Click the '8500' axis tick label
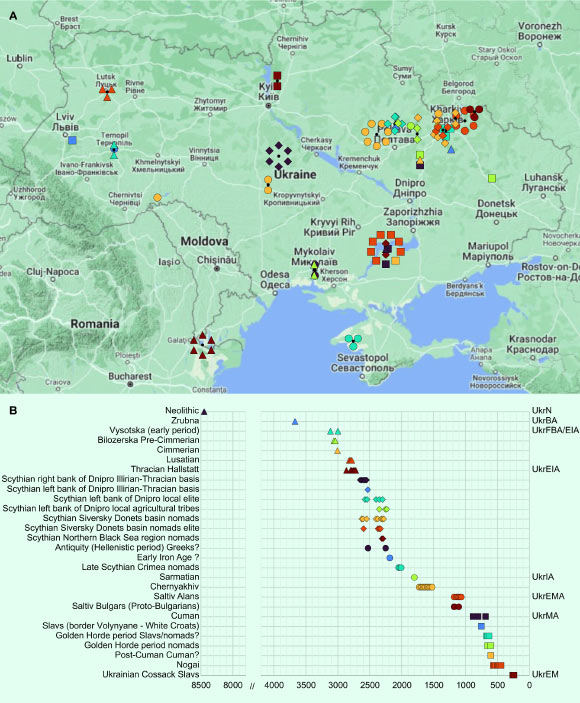This screenshot has height=703, width=580. click(201, 685)
